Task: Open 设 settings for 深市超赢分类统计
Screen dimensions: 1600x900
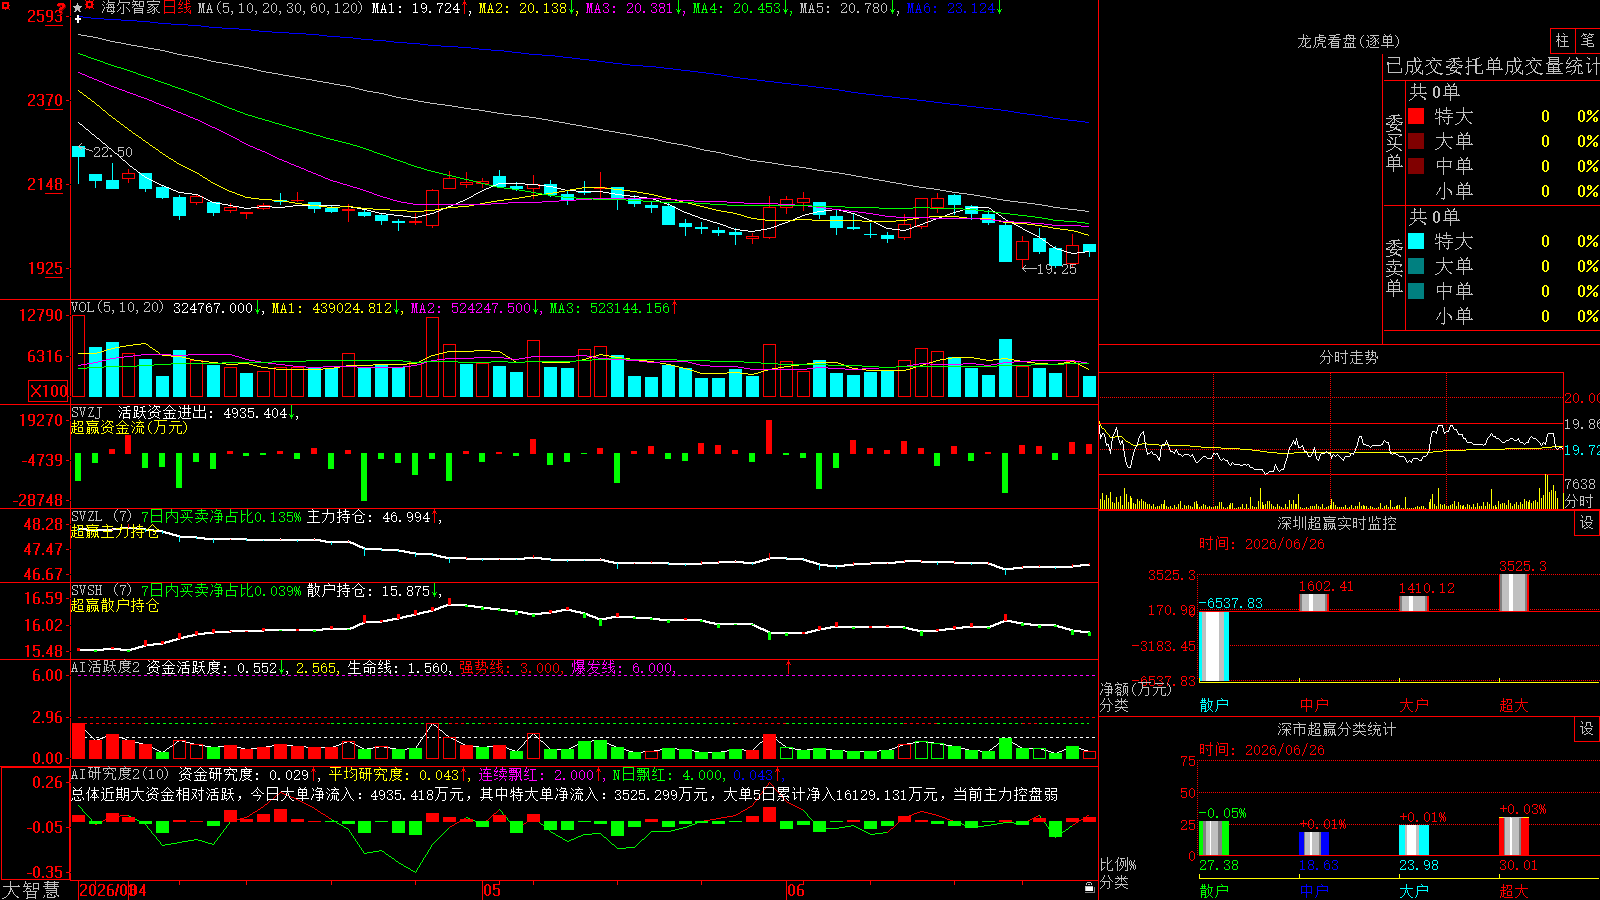Action: tap(1587, 729)
